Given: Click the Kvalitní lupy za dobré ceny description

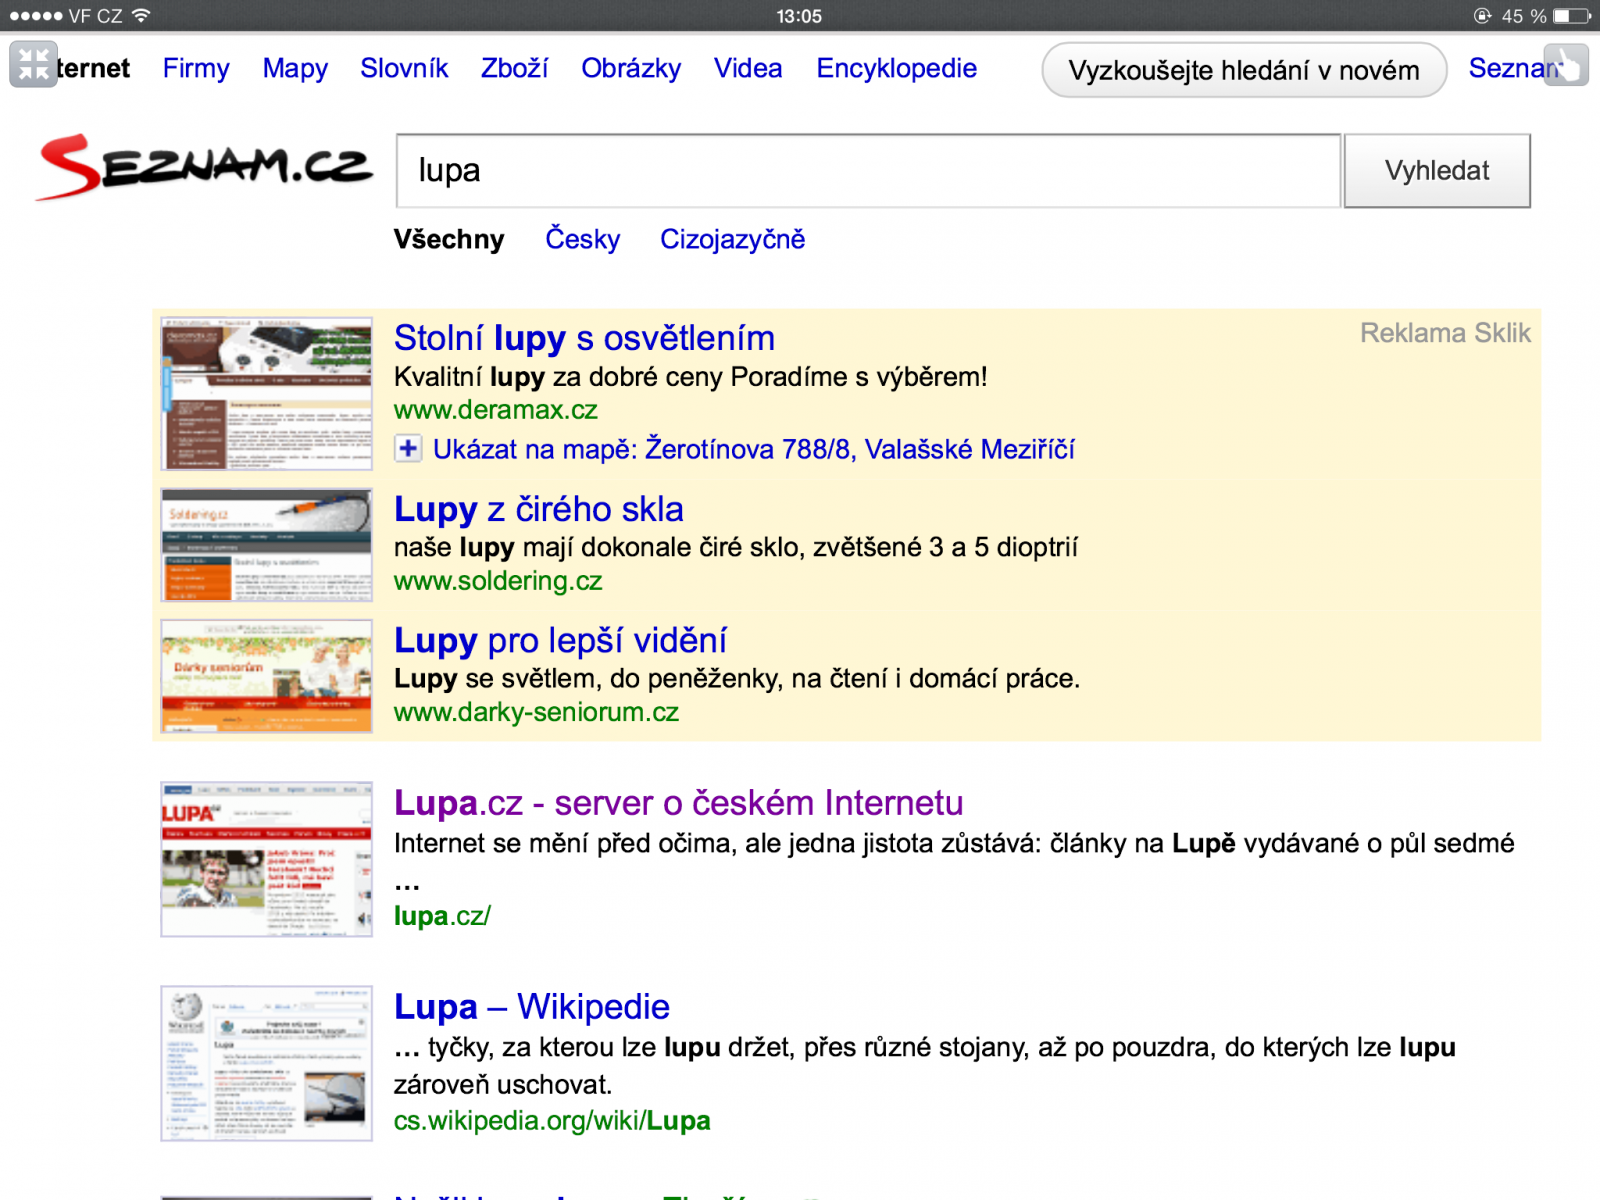Looking at the screenshot, I should tap(690, 377).
